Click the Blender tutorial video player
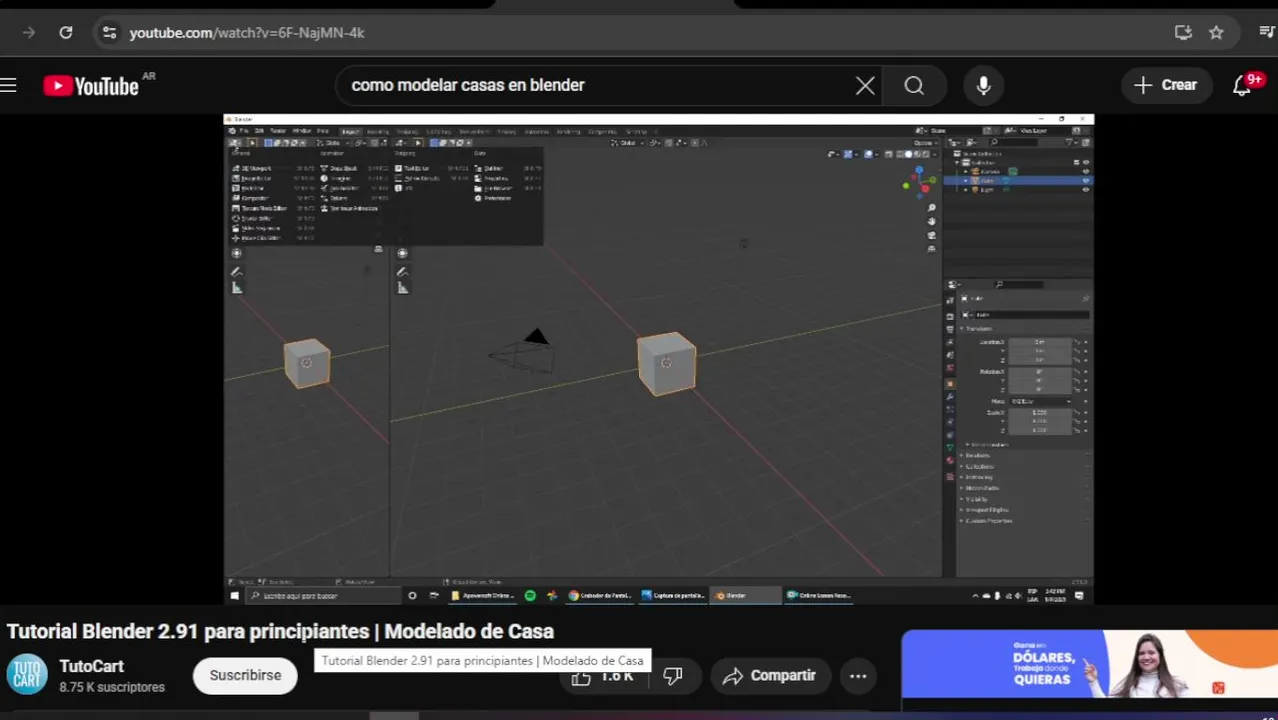1278x720 pixels. pos(658,359)
